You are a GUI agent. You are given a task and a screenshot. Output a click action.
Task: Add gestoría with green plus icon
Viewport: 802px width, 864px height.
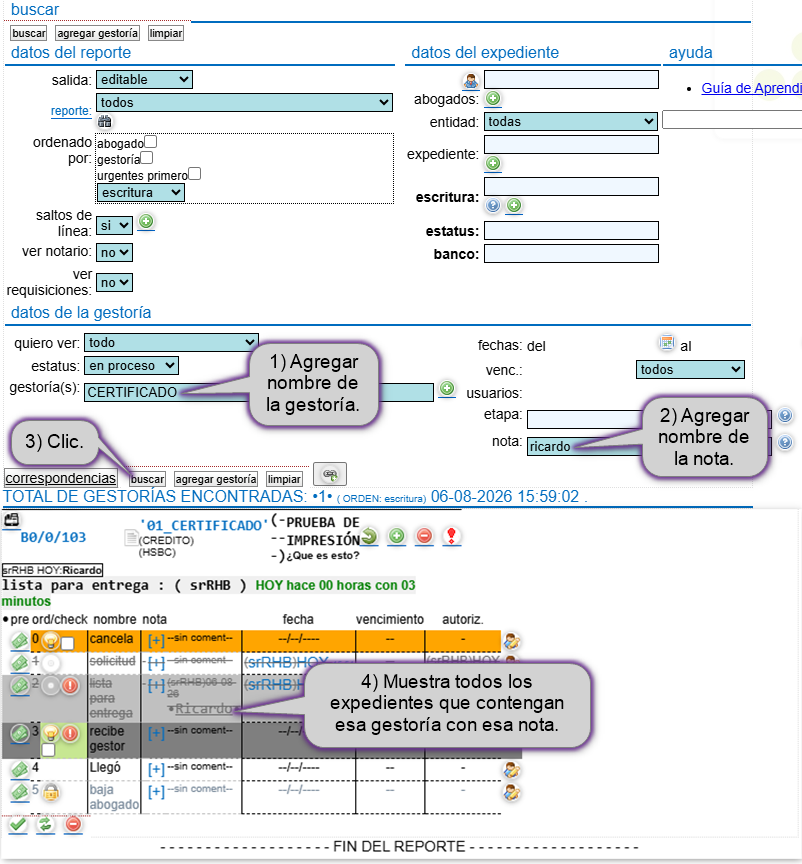click(x=447, y=388)
